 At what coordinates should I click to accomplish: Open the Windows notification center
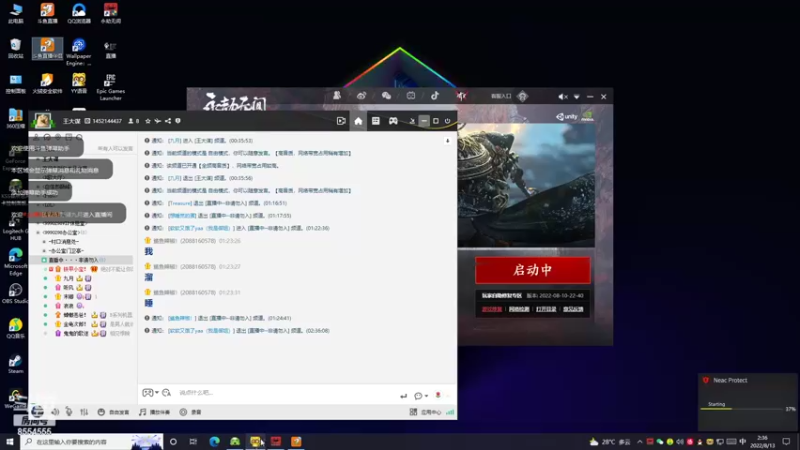786,441
